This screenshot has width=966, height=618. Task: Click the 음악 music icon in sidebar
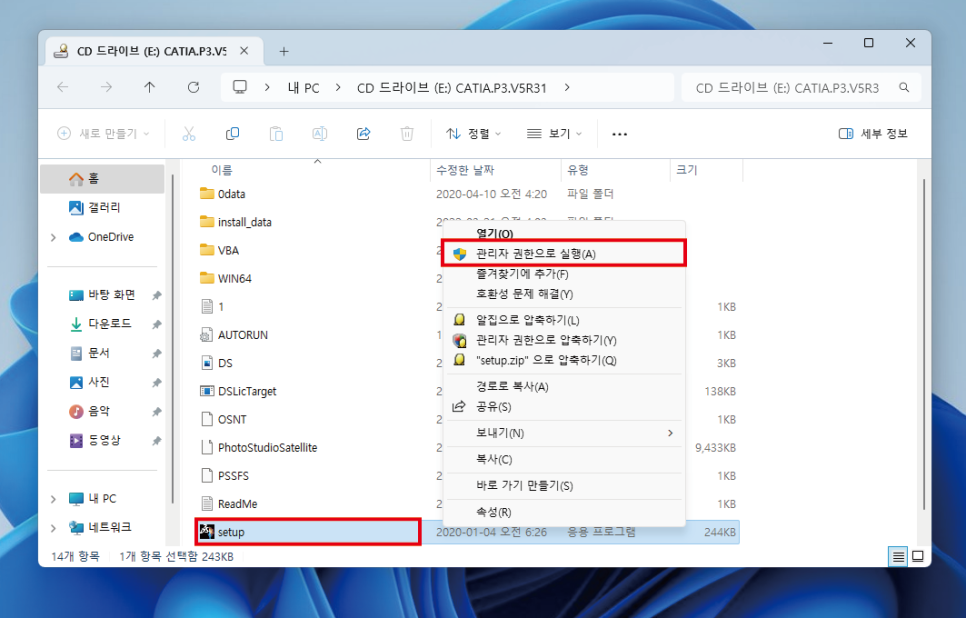click(76, 412)
